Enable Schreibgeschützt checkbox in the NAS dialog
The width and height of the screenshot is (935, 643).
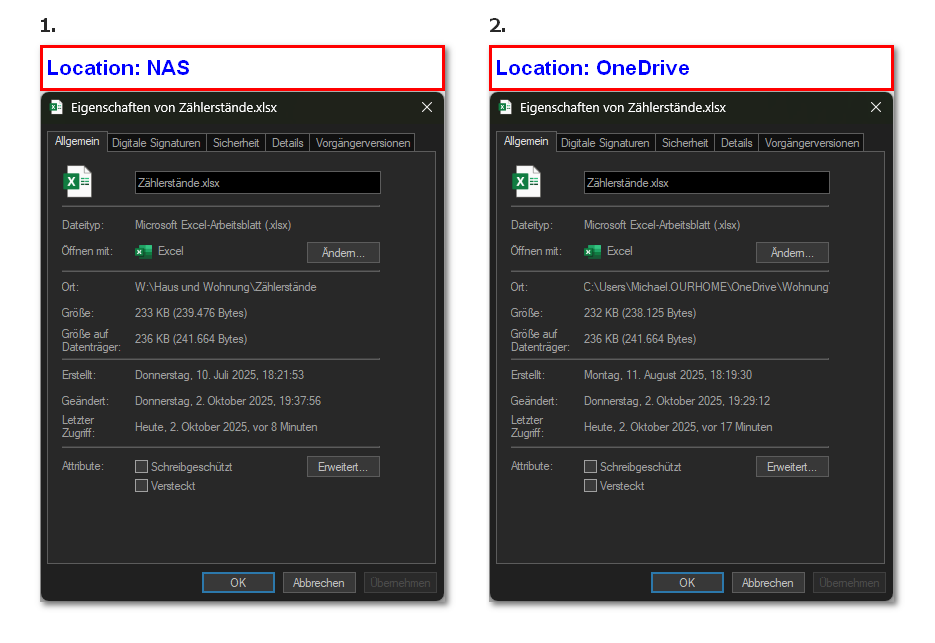pos(142,467)
